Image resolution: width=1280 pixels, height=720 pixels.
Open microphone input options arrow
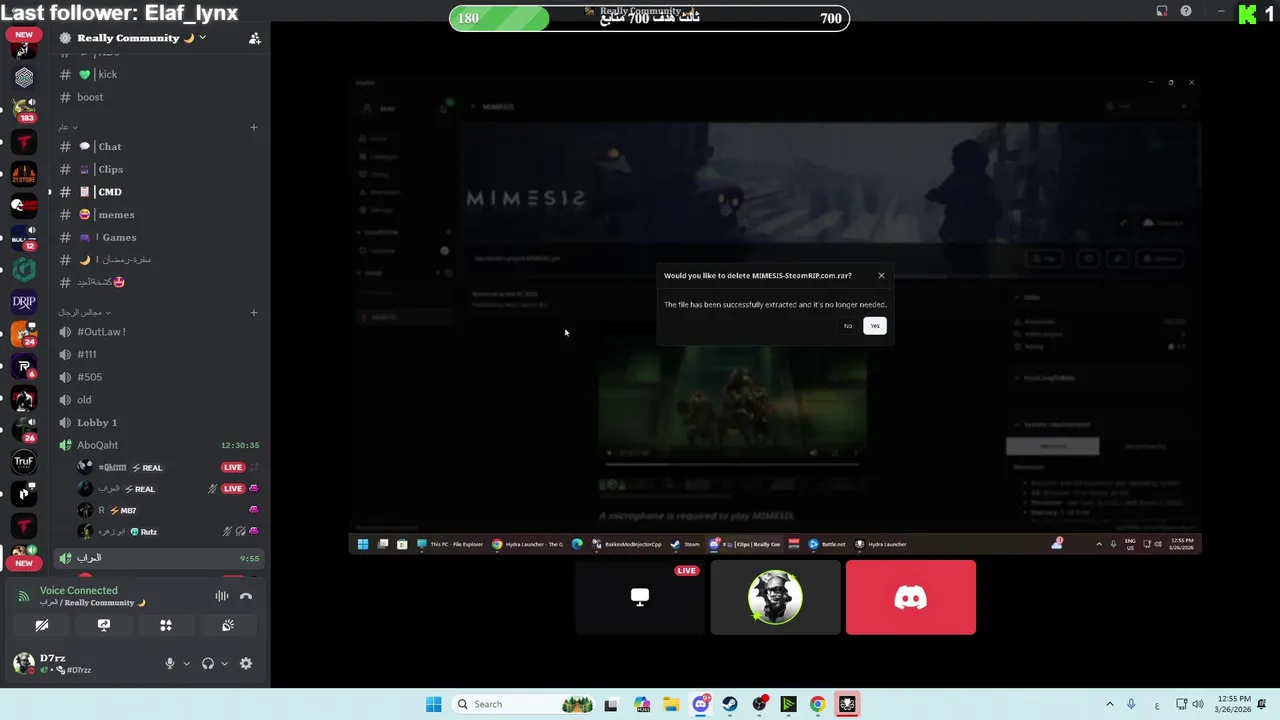[186, 664]
